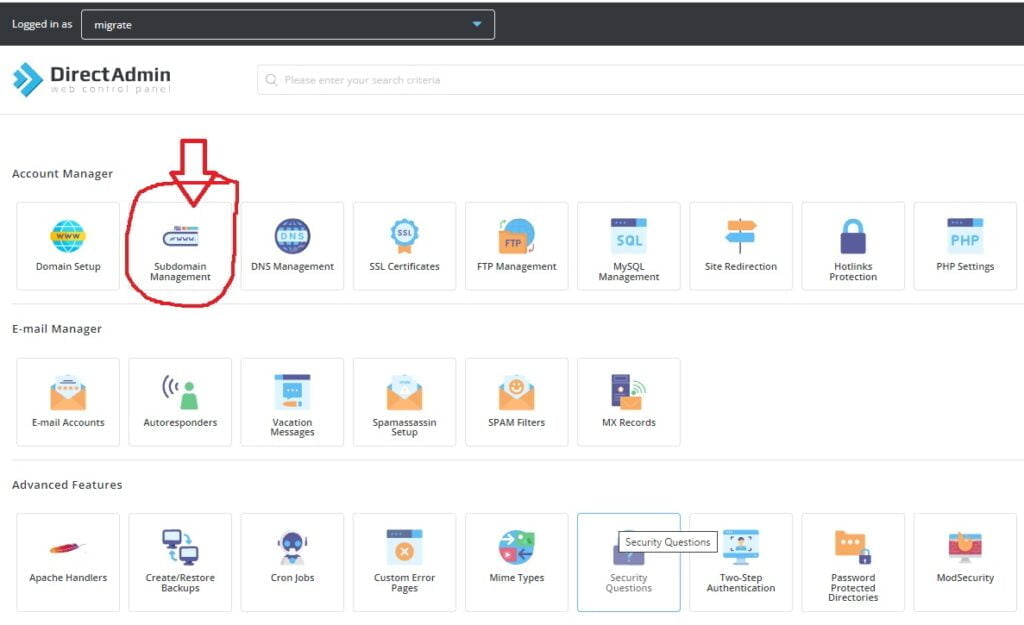Open PHP Settings icon
Image resolution: width=1024 pixels, height=625 pixels.
pos(965,236)
